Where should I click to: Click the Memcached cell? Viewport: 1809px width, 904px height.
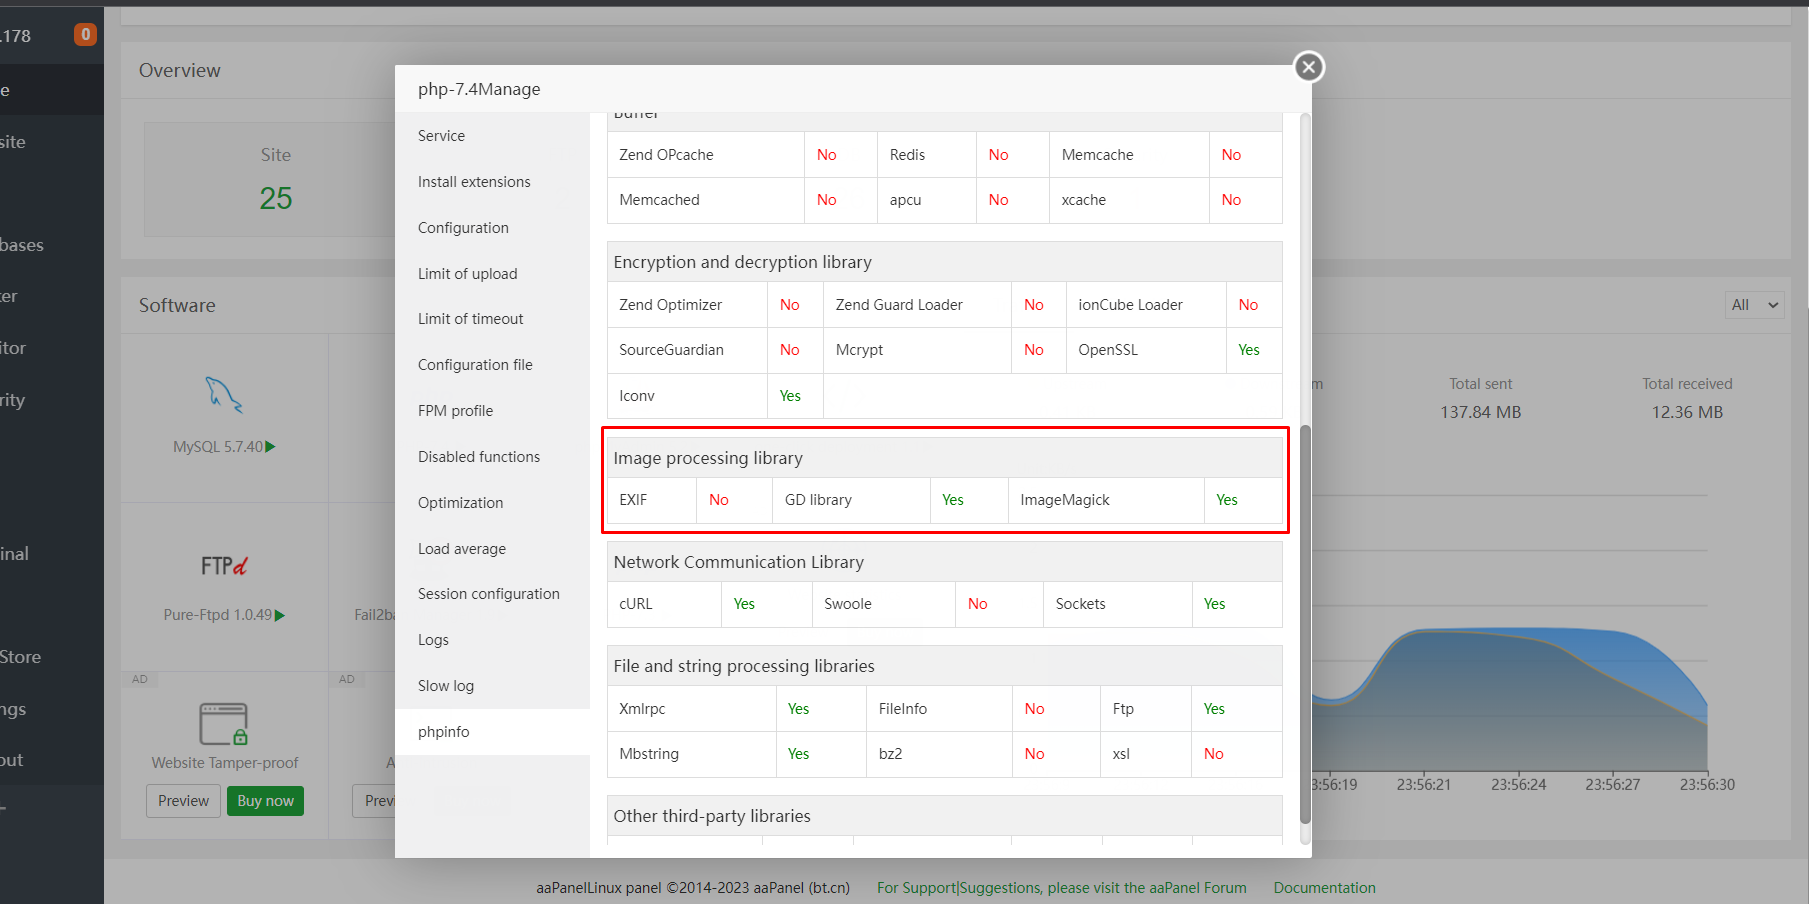tap(706, 200)
